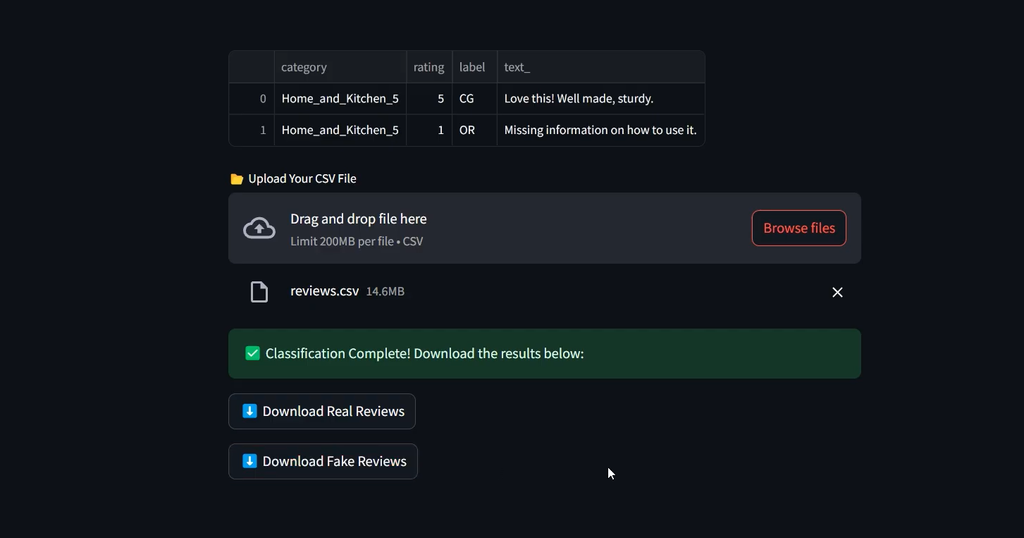Select the CG label cell in row 0
The width and height of the screenshot is (1024, 538).
tap(475, 99)
